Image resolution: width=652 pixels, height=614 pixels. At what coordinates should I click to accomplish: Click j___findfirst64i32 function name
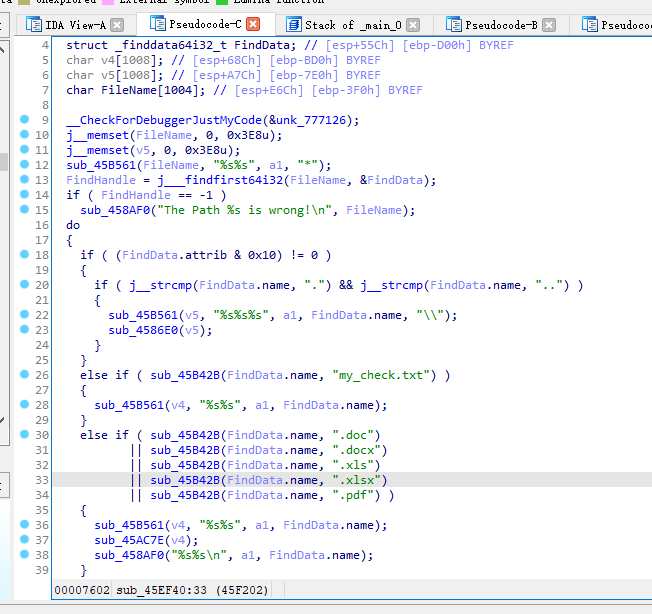point(220,180)
